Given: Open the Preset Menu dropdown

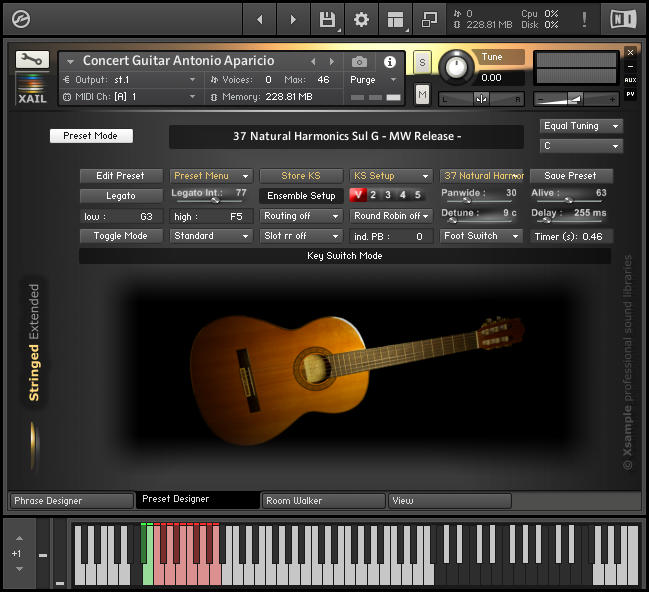Looking at the screenshot, I should pyautogui.click(x=211, y=176).
